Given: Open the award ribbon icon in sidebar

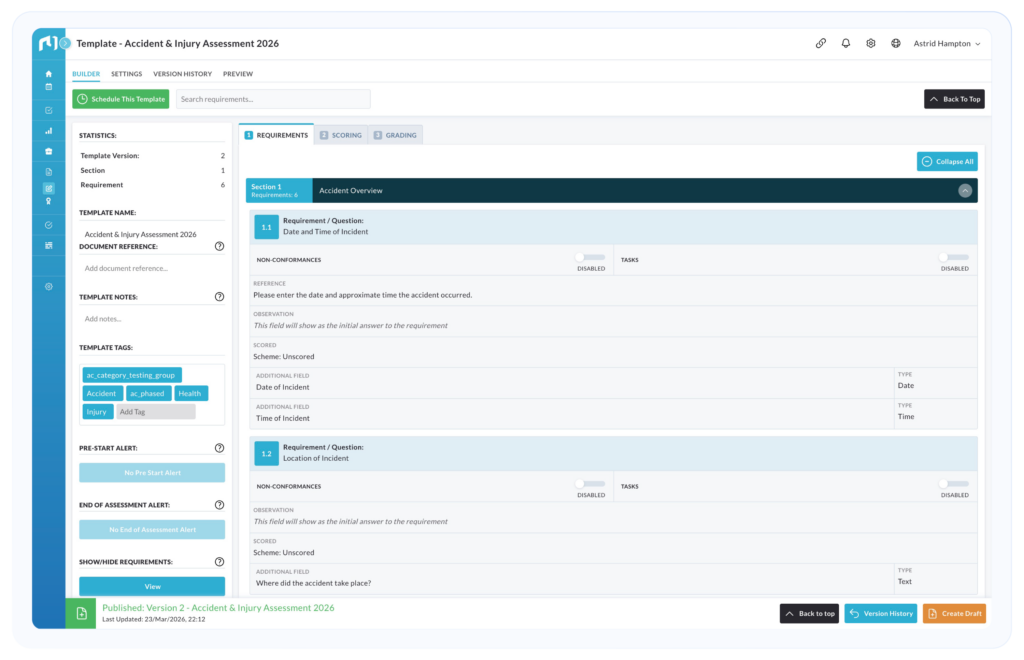Looking at the screenshot, I should [48, 201].
